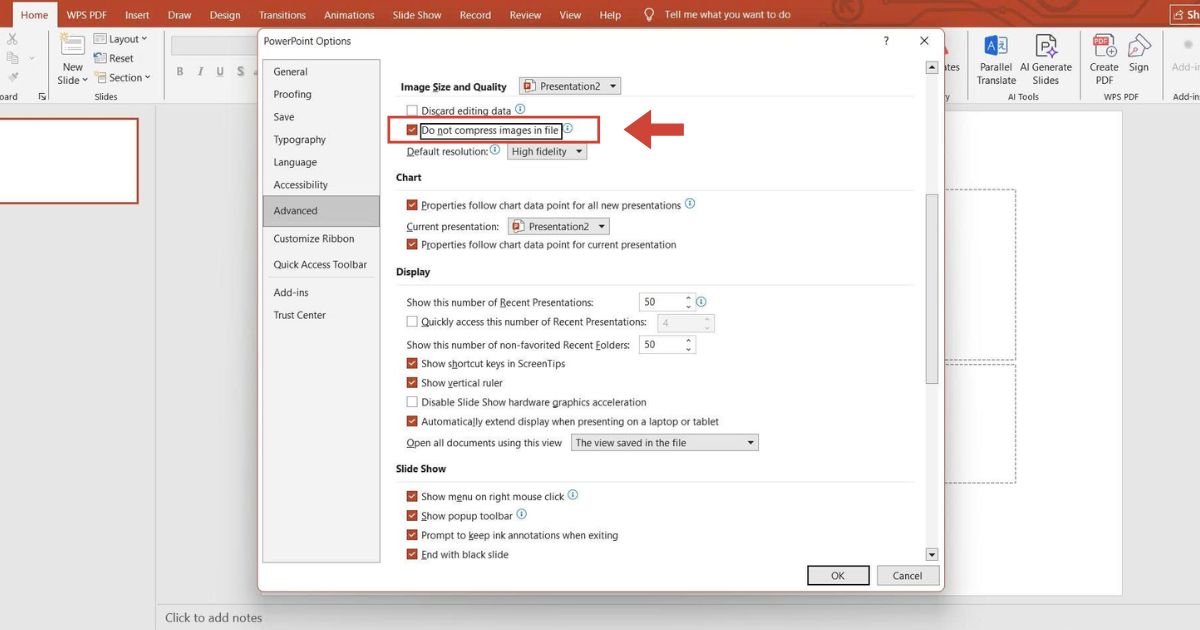Click the Cut scissors icon

coord(12,39)
